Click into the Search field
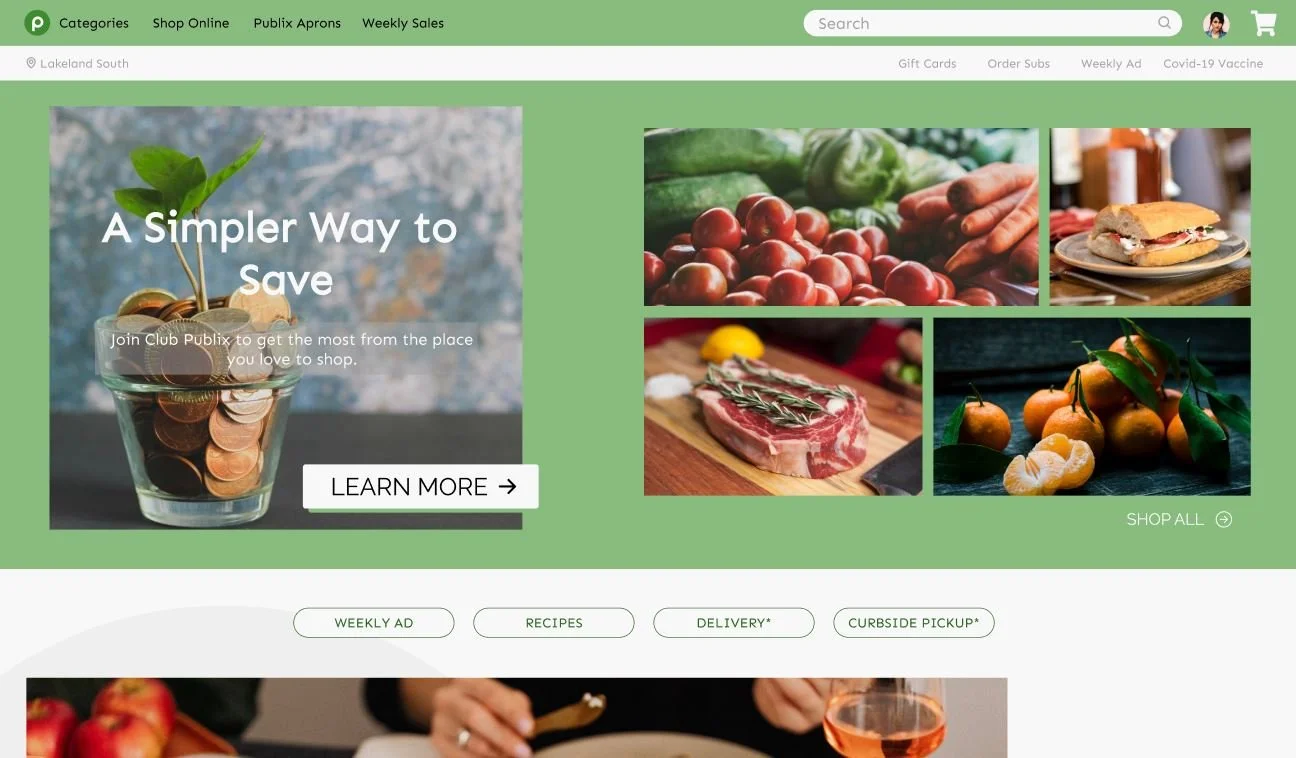The width and height of the screenshot is (1296, 758). click(x=992, y=23)
